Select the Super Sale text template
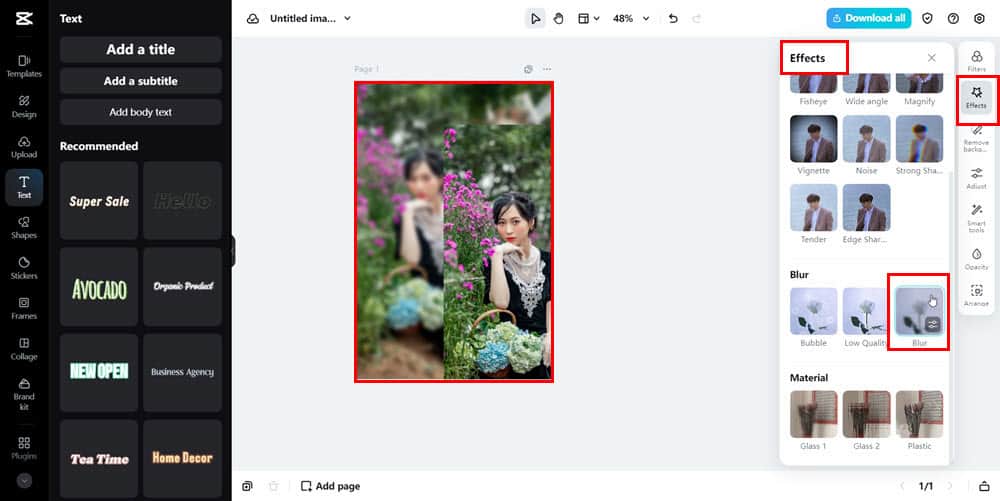The height and width of the screenshot is (501, 1000). coord(99,201)
